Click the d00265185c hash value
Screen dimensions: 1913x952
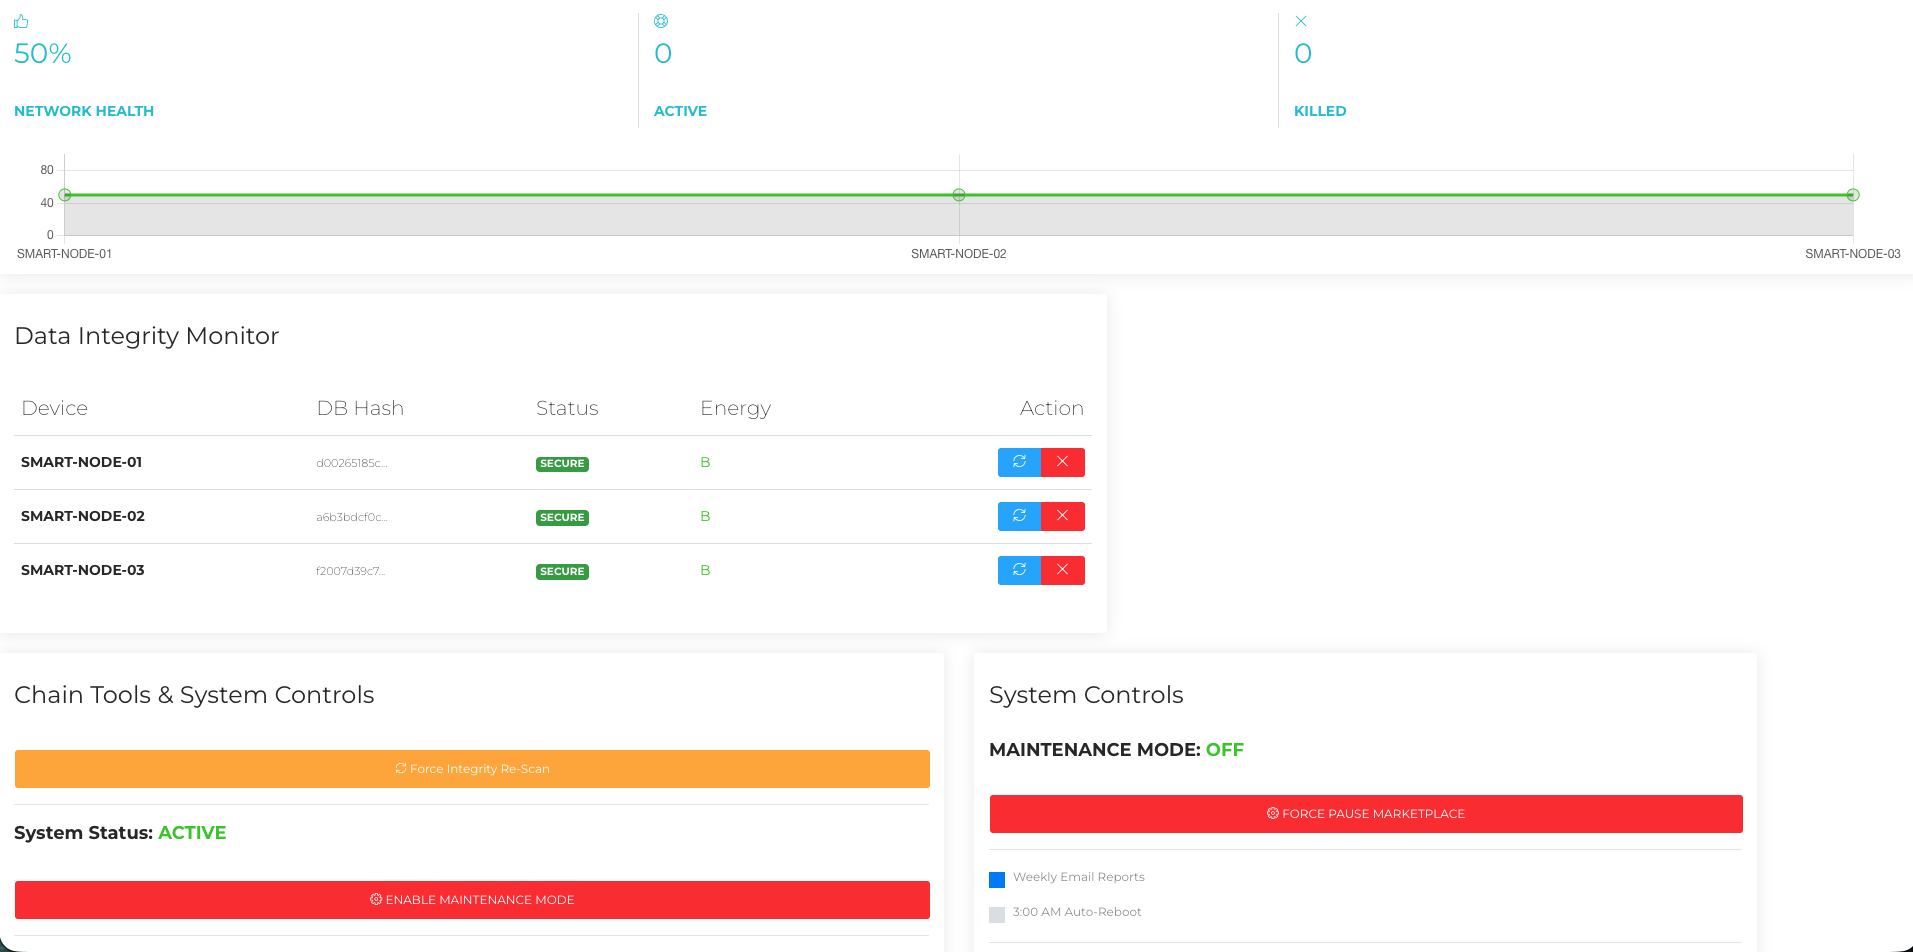pyautogui.click(x=351, y=463)
